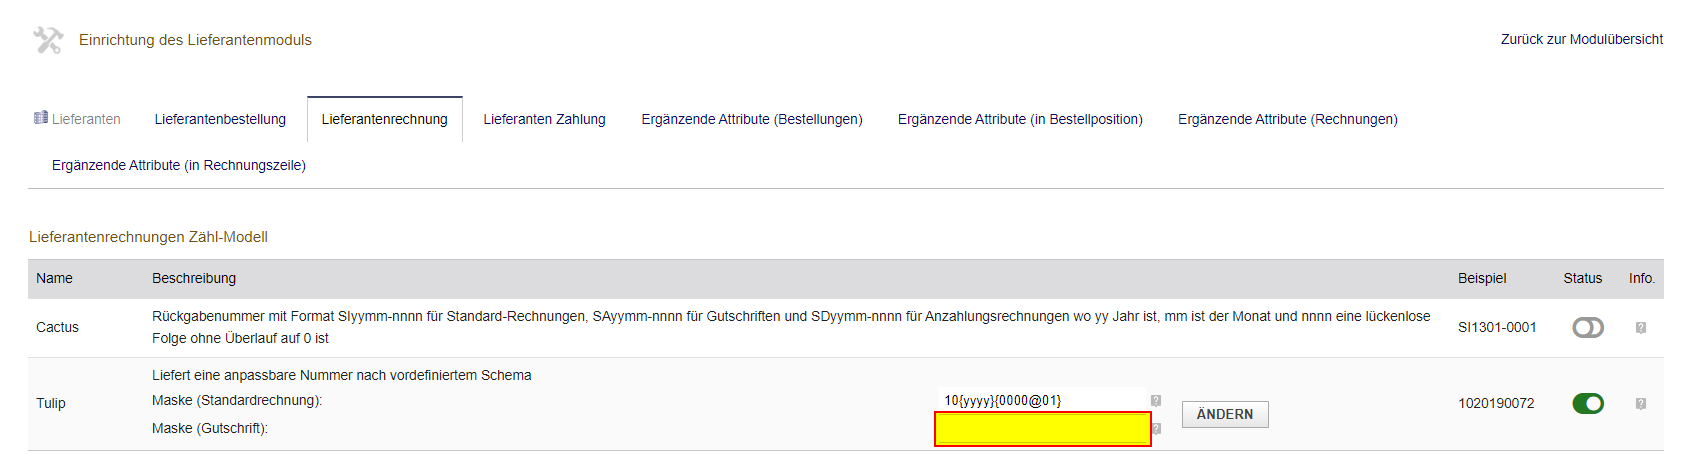1692x471 pixels.
Task: Open the Lieferanten Zahlung tab
Action: click(545, 119)
